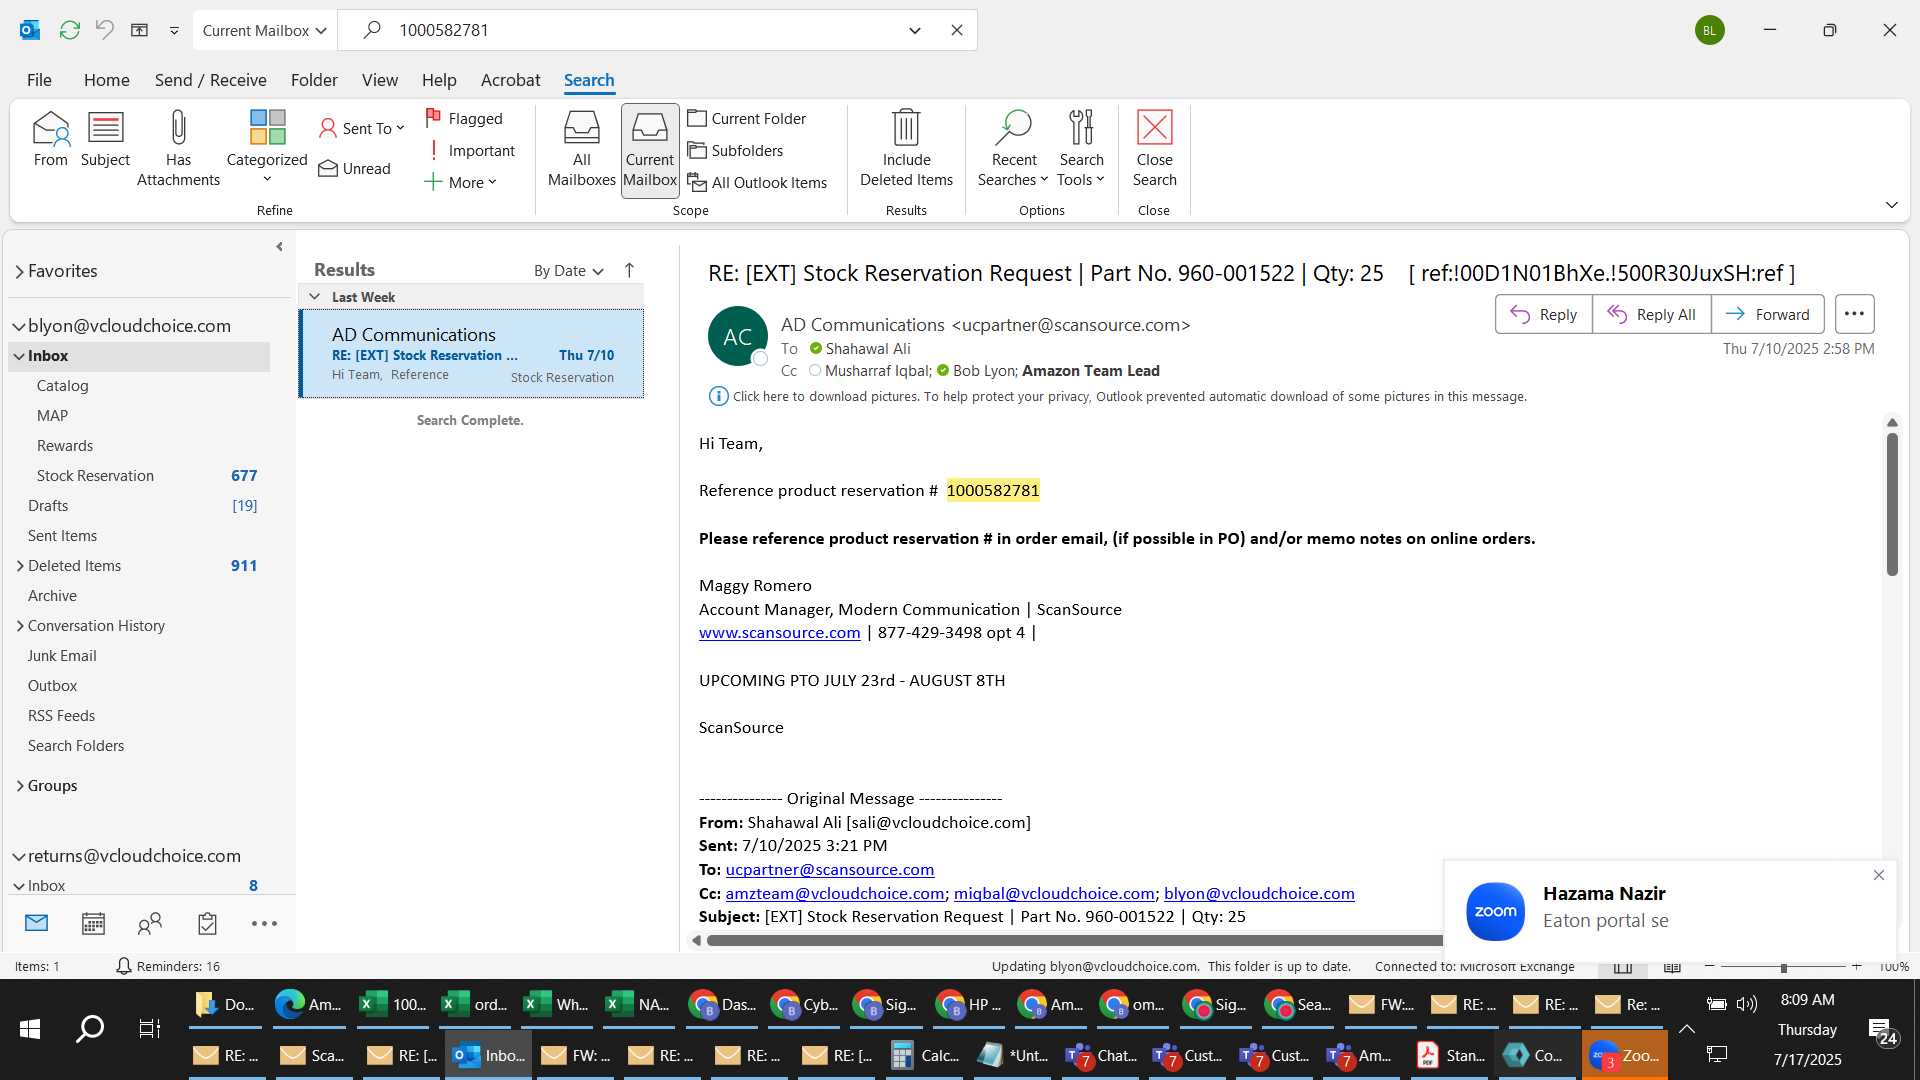This screenshot has width=1920, height=1080.
Task: Open more message actions ellipsis
Action: pyautogui.click(x=1854, y=314)
